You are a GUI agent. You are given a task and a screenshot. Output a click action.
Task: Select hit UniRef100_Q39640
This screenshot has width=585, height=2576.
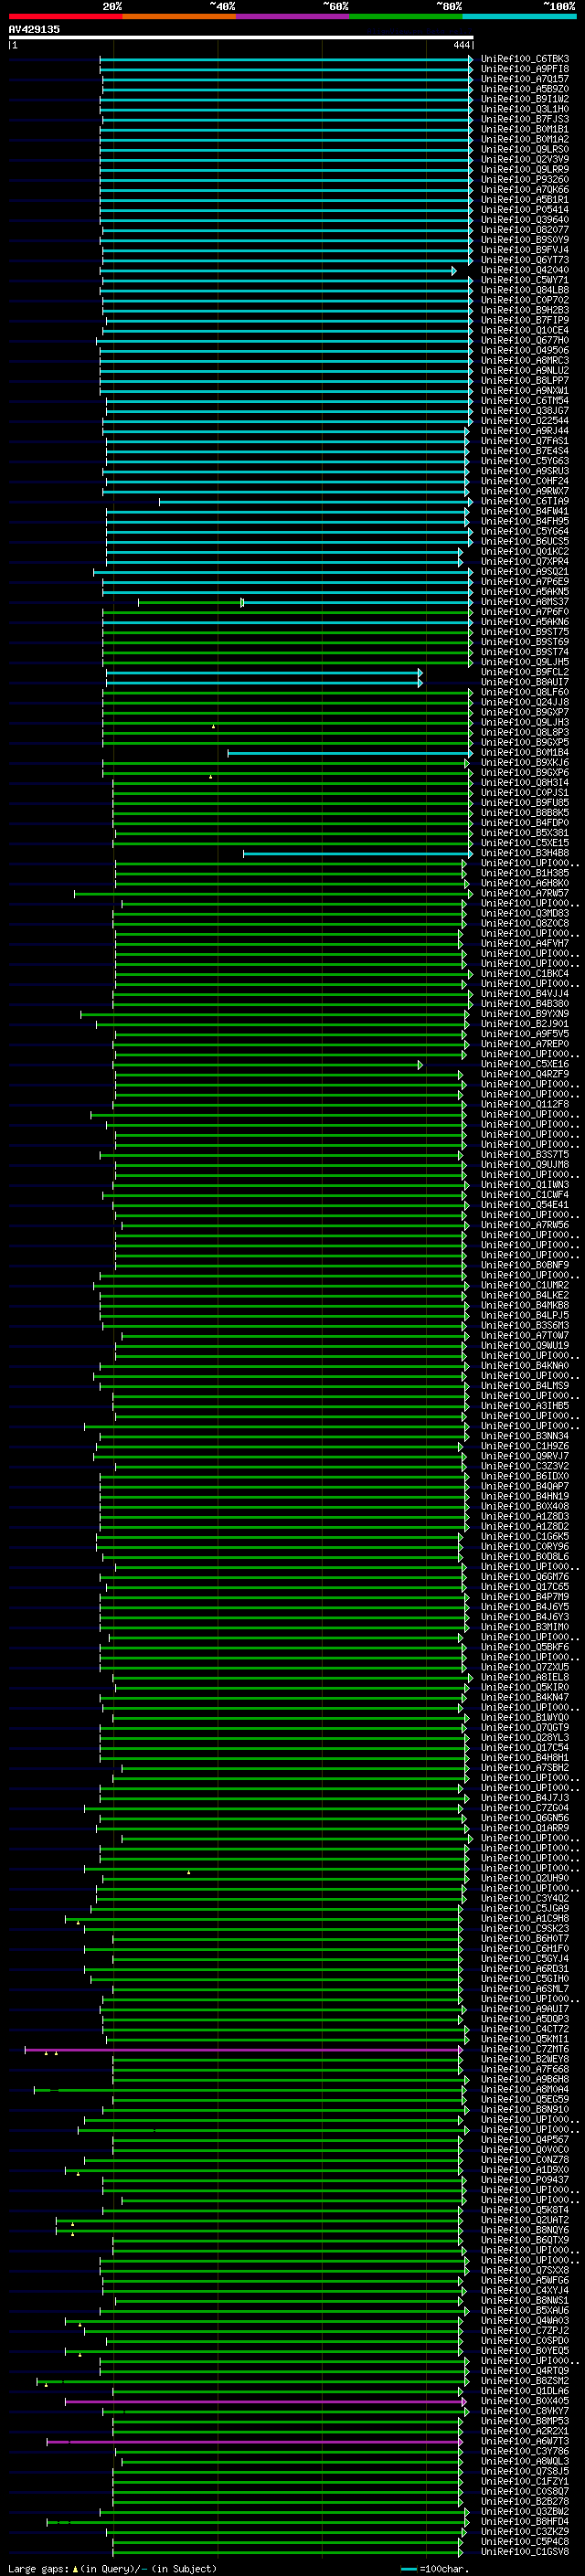[x=525, y=220]
